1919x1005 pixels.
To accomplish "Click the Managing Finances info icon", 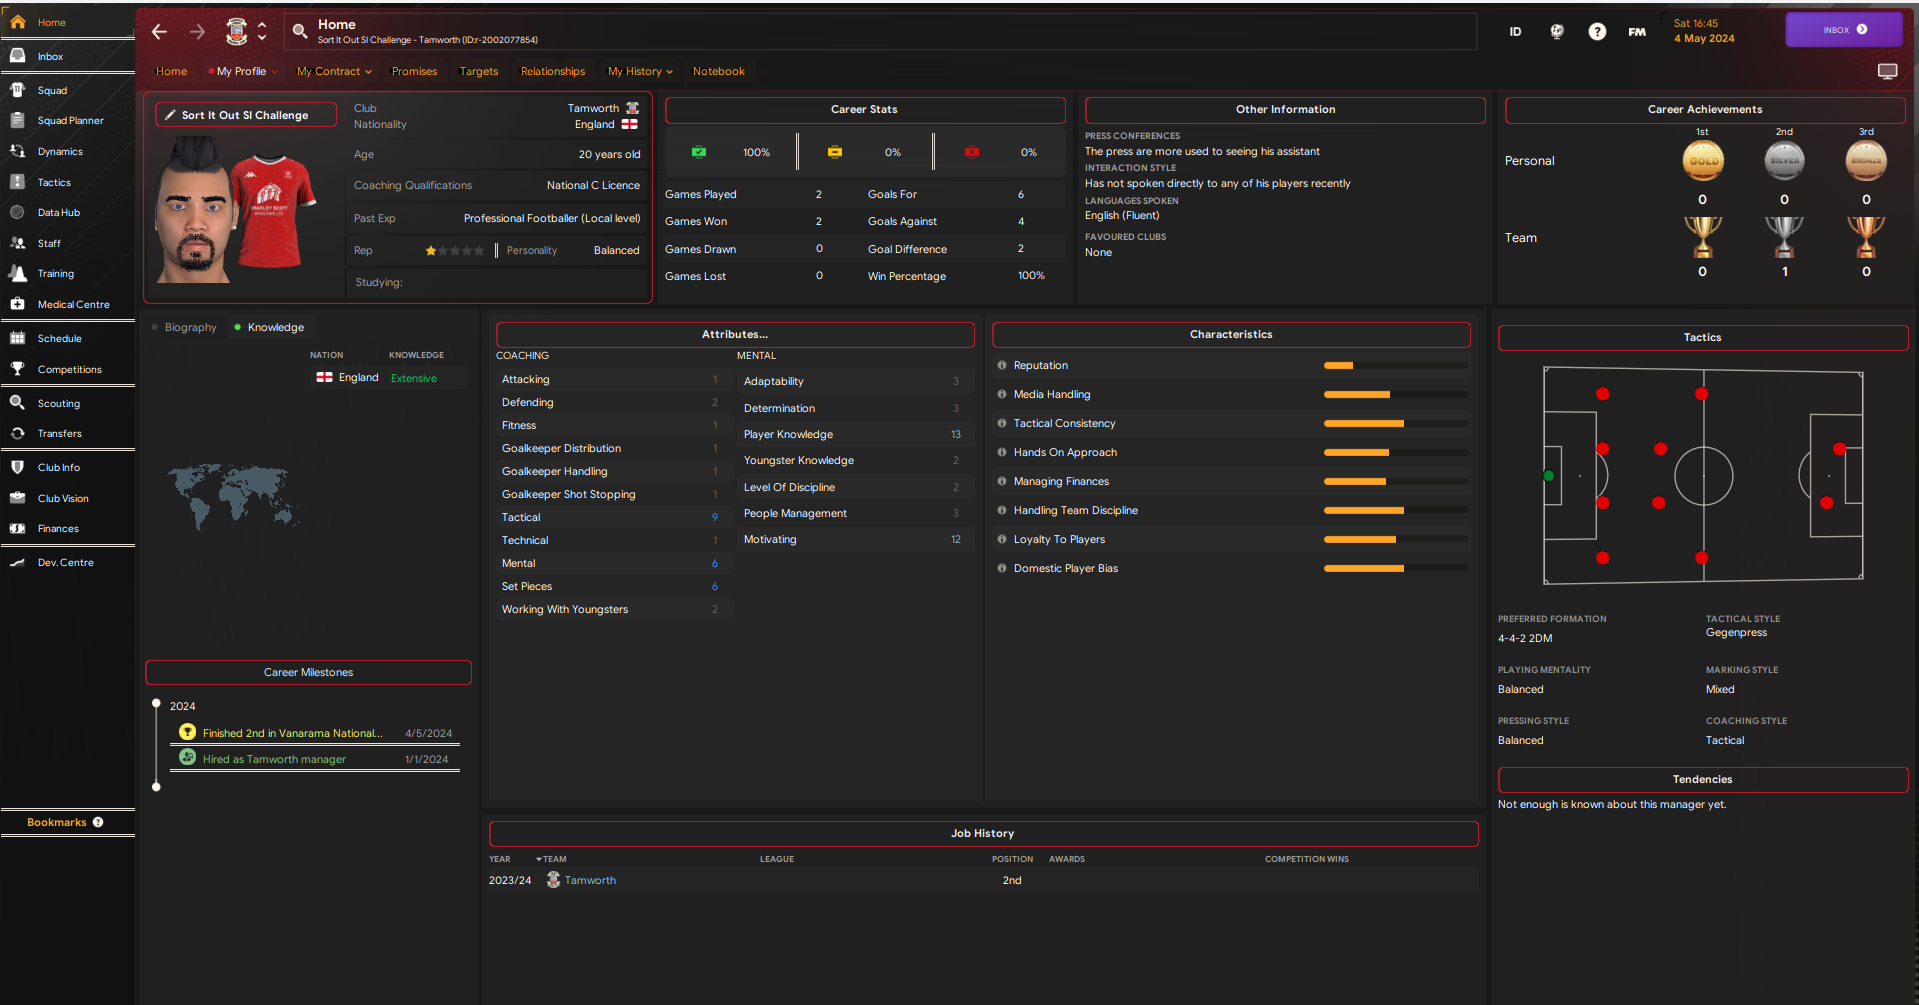I will (x=1002, y=481).
